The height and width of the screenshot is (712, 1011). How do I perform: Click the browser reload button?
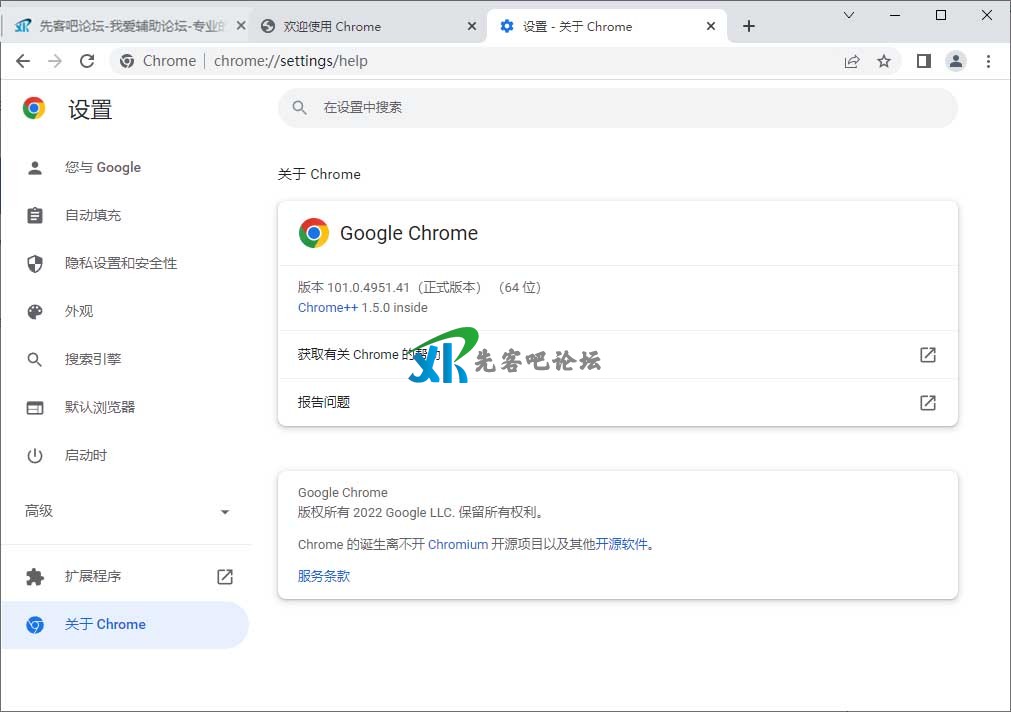tap(87, 61)
